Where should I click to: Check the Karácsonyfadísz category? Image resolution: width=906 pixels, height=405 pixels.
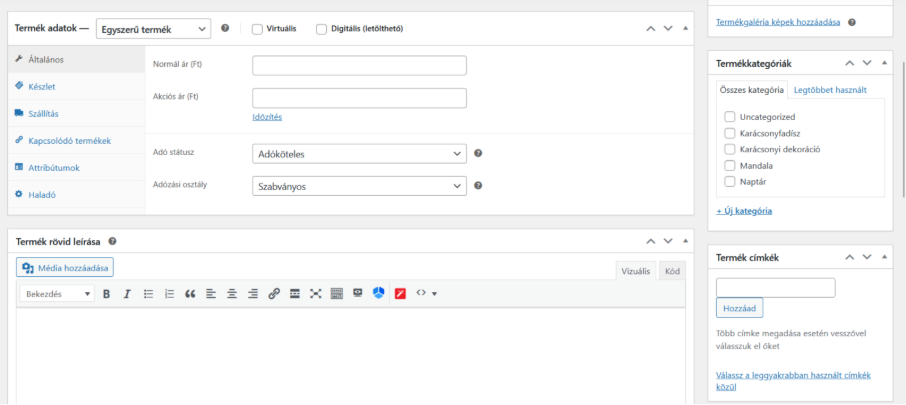pyautogui.click(x=730, y=133)
